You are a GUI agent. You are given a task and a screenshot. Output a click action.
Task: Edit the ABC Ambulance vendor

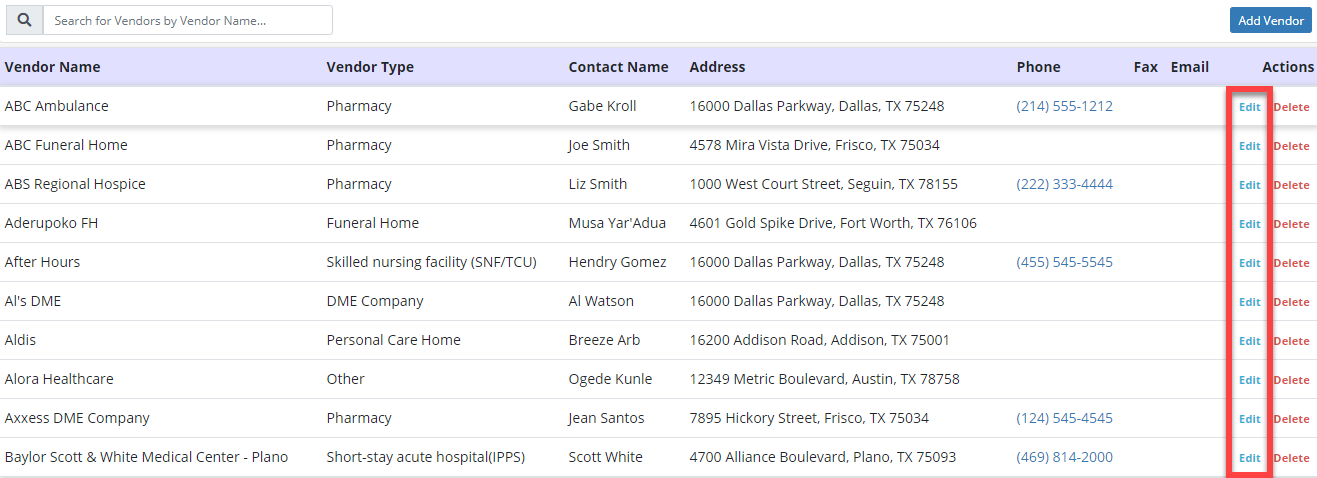[1249, 107]
